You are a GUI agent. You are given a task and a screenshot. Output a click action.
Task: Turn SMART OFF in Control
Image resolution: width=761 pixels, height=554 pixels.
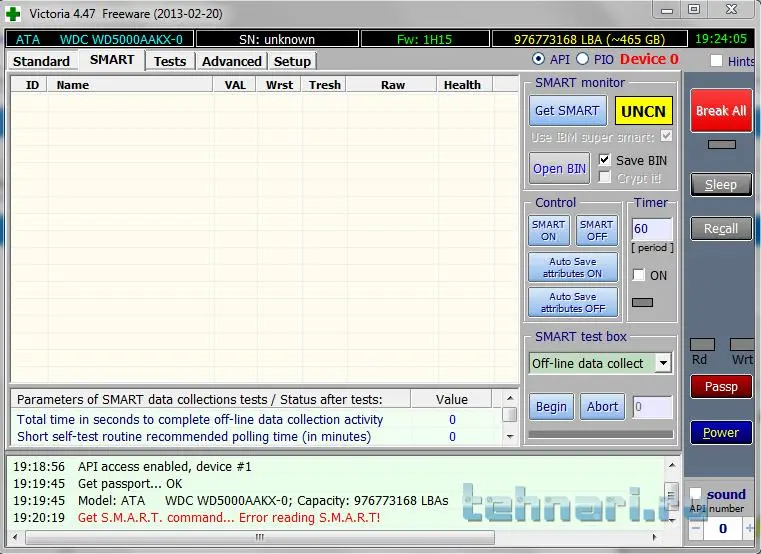coord(597,231)
